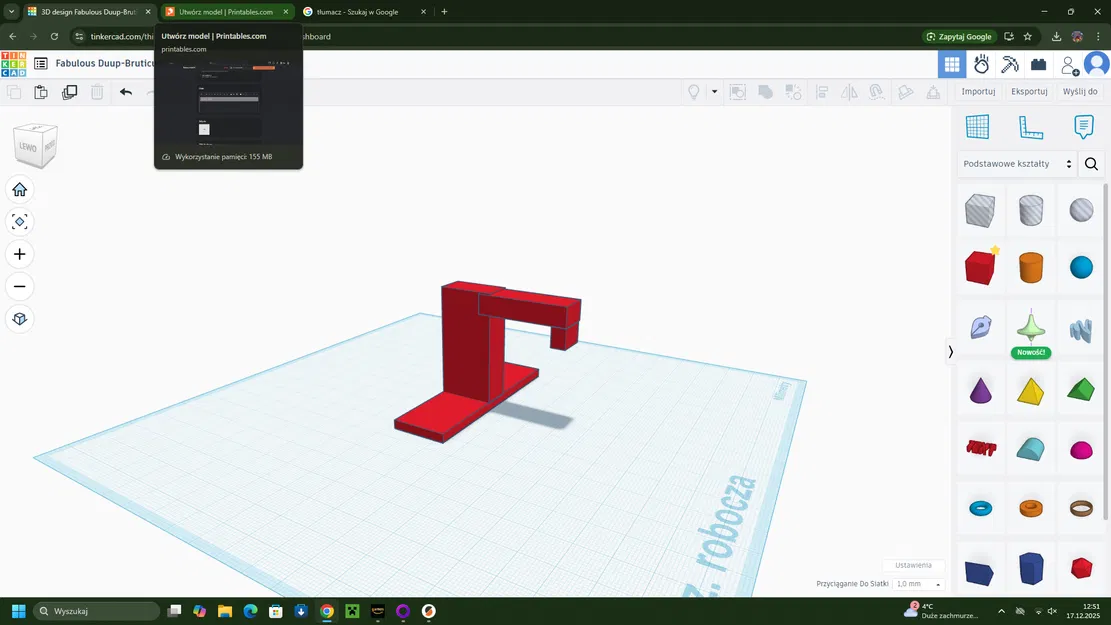Select the Ruler tool

click(x=1031, y=127)
